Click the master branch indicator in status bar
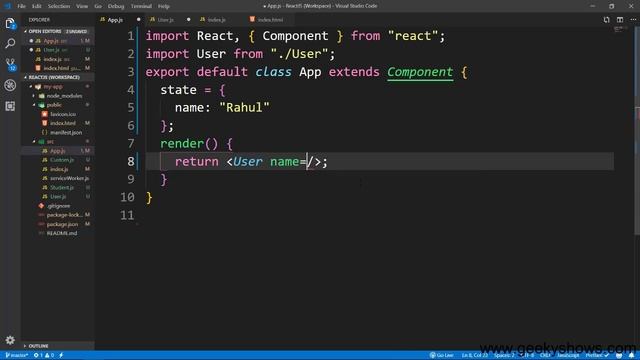Image resolution: width=640 pixels, height=360 pixels. click(x=16, y=355)
